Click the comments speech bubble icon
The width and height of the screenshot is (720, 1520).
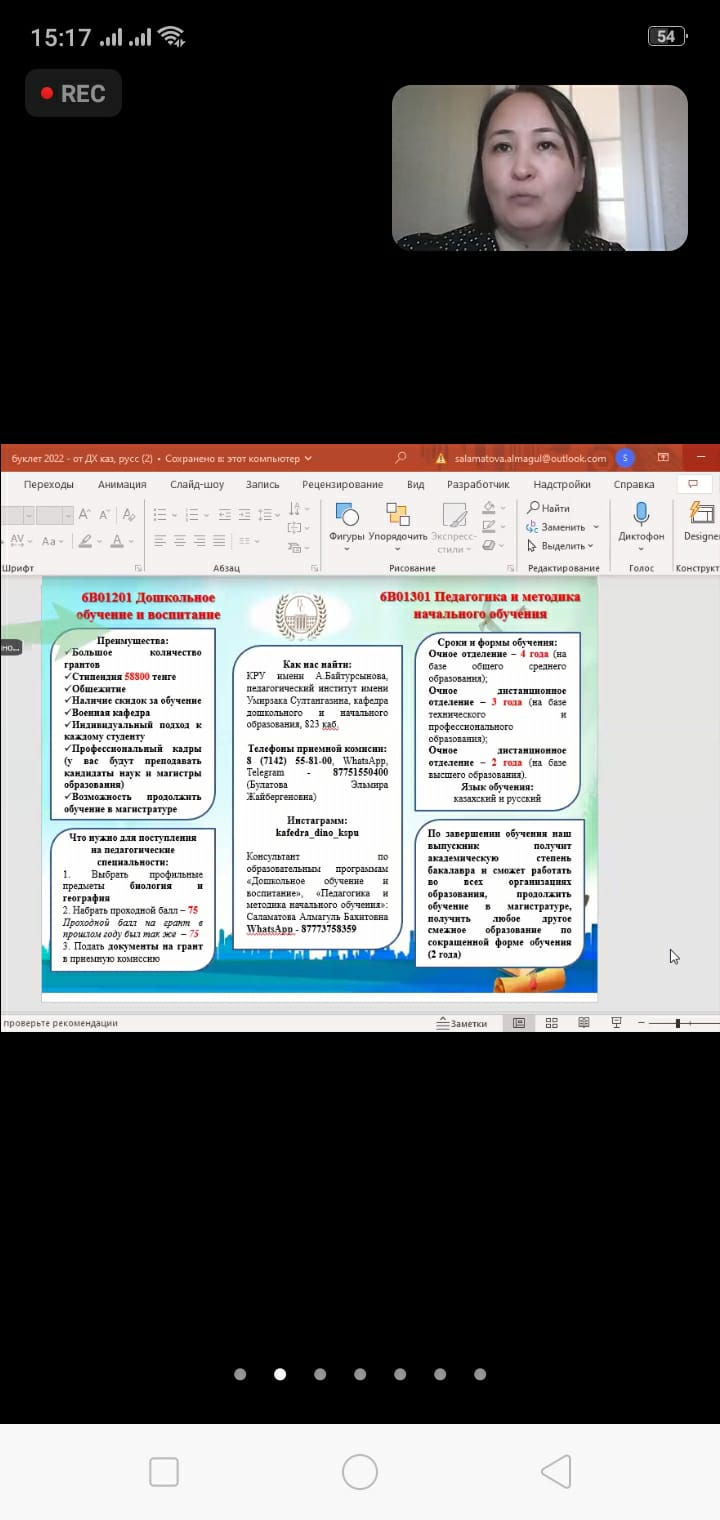[x=692, y=484]
